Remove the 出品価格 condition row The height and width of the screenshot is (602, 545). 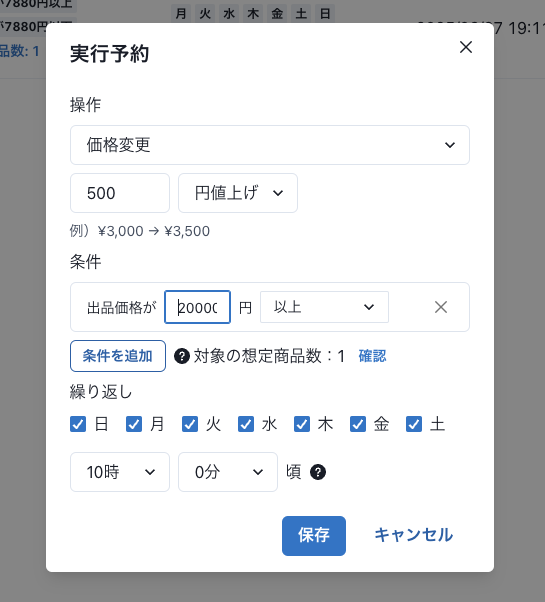(441, 307)
